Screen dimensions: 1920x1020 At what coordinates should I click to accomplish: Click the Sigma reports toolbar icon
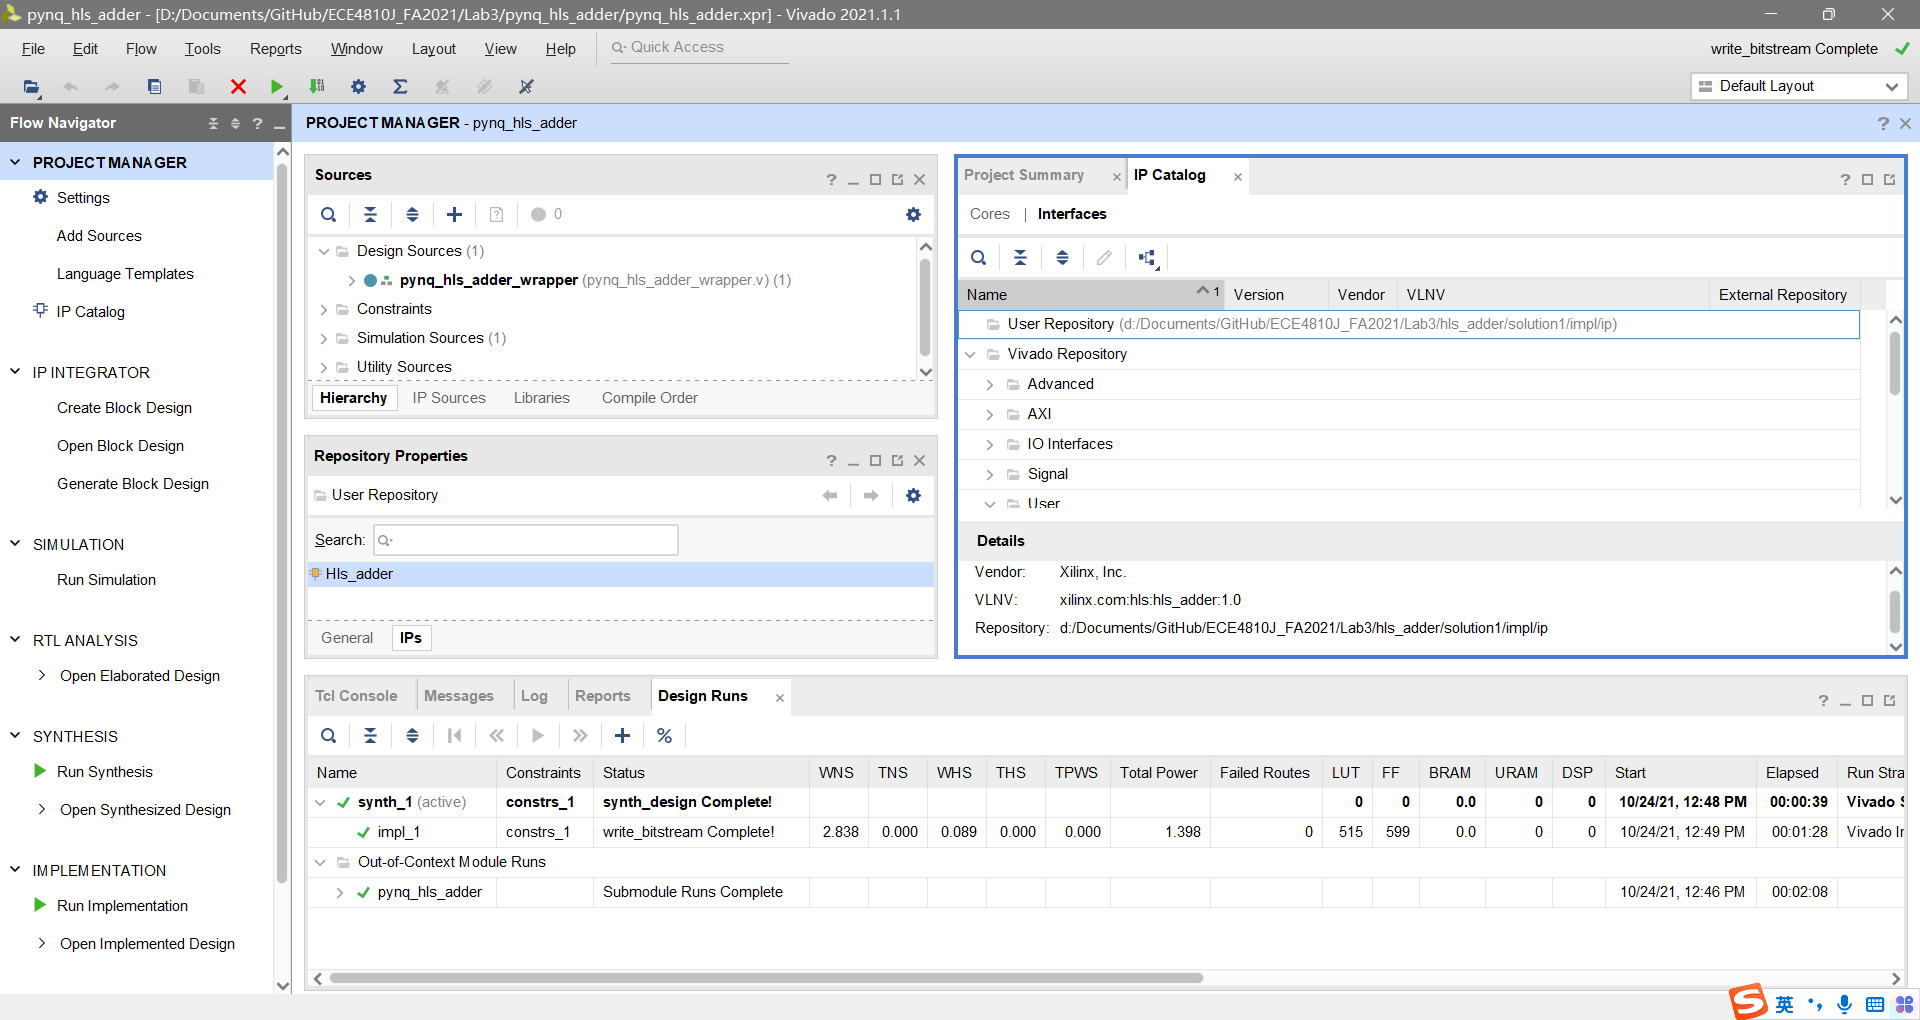click(x=400, y=87)
